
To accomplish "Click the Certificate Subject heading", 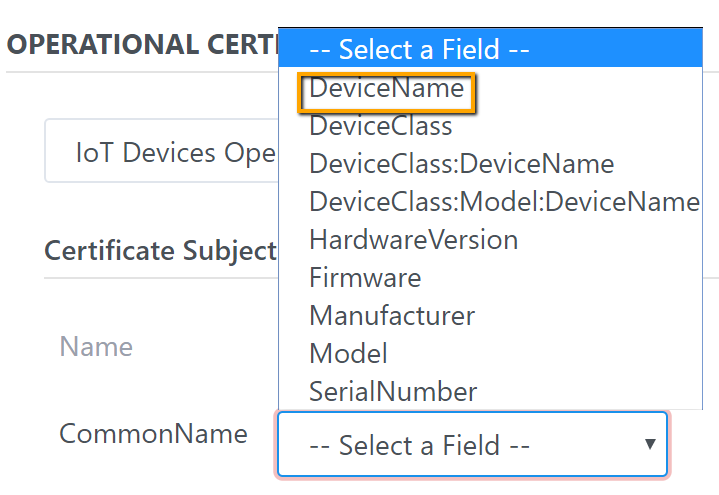I will point(159,250).
